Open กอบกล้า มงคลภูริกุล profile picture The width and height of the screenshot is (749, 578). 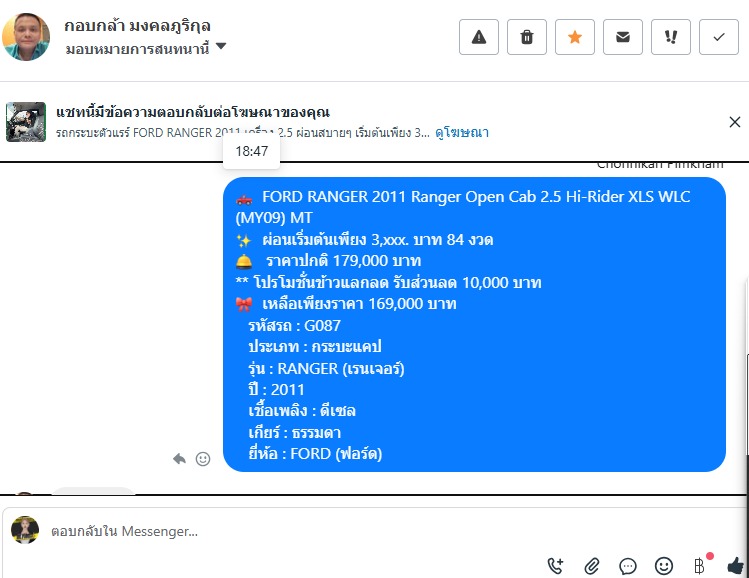point(26,37)
